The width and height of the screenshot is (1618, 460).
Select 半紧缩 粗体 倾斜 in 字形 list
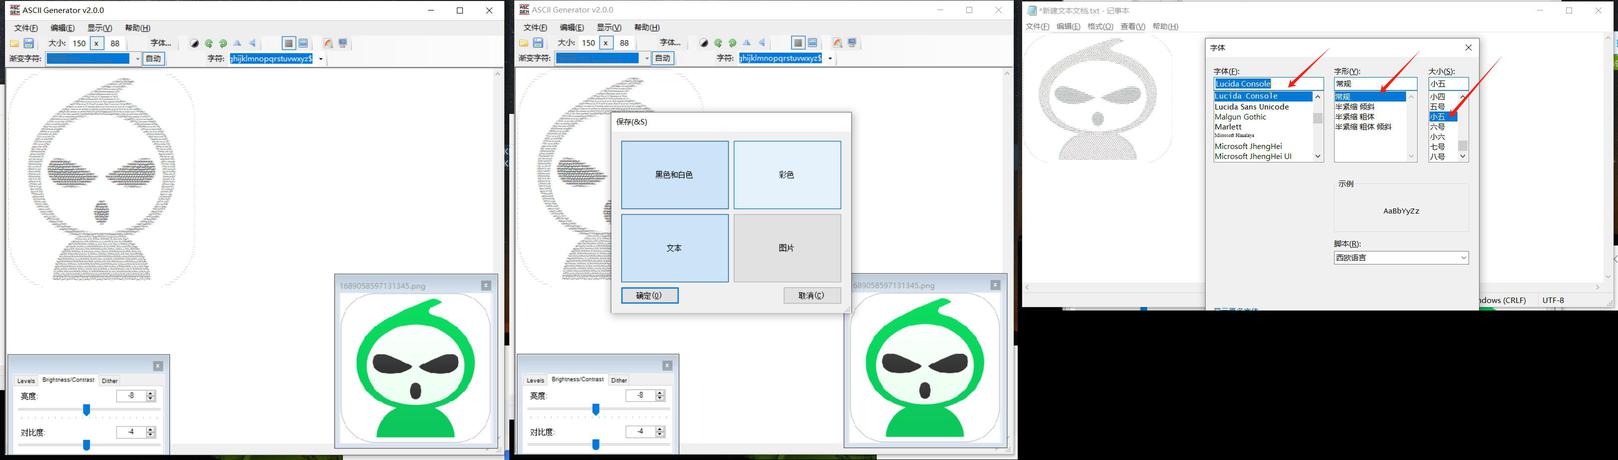click(x=1362, y=127)
